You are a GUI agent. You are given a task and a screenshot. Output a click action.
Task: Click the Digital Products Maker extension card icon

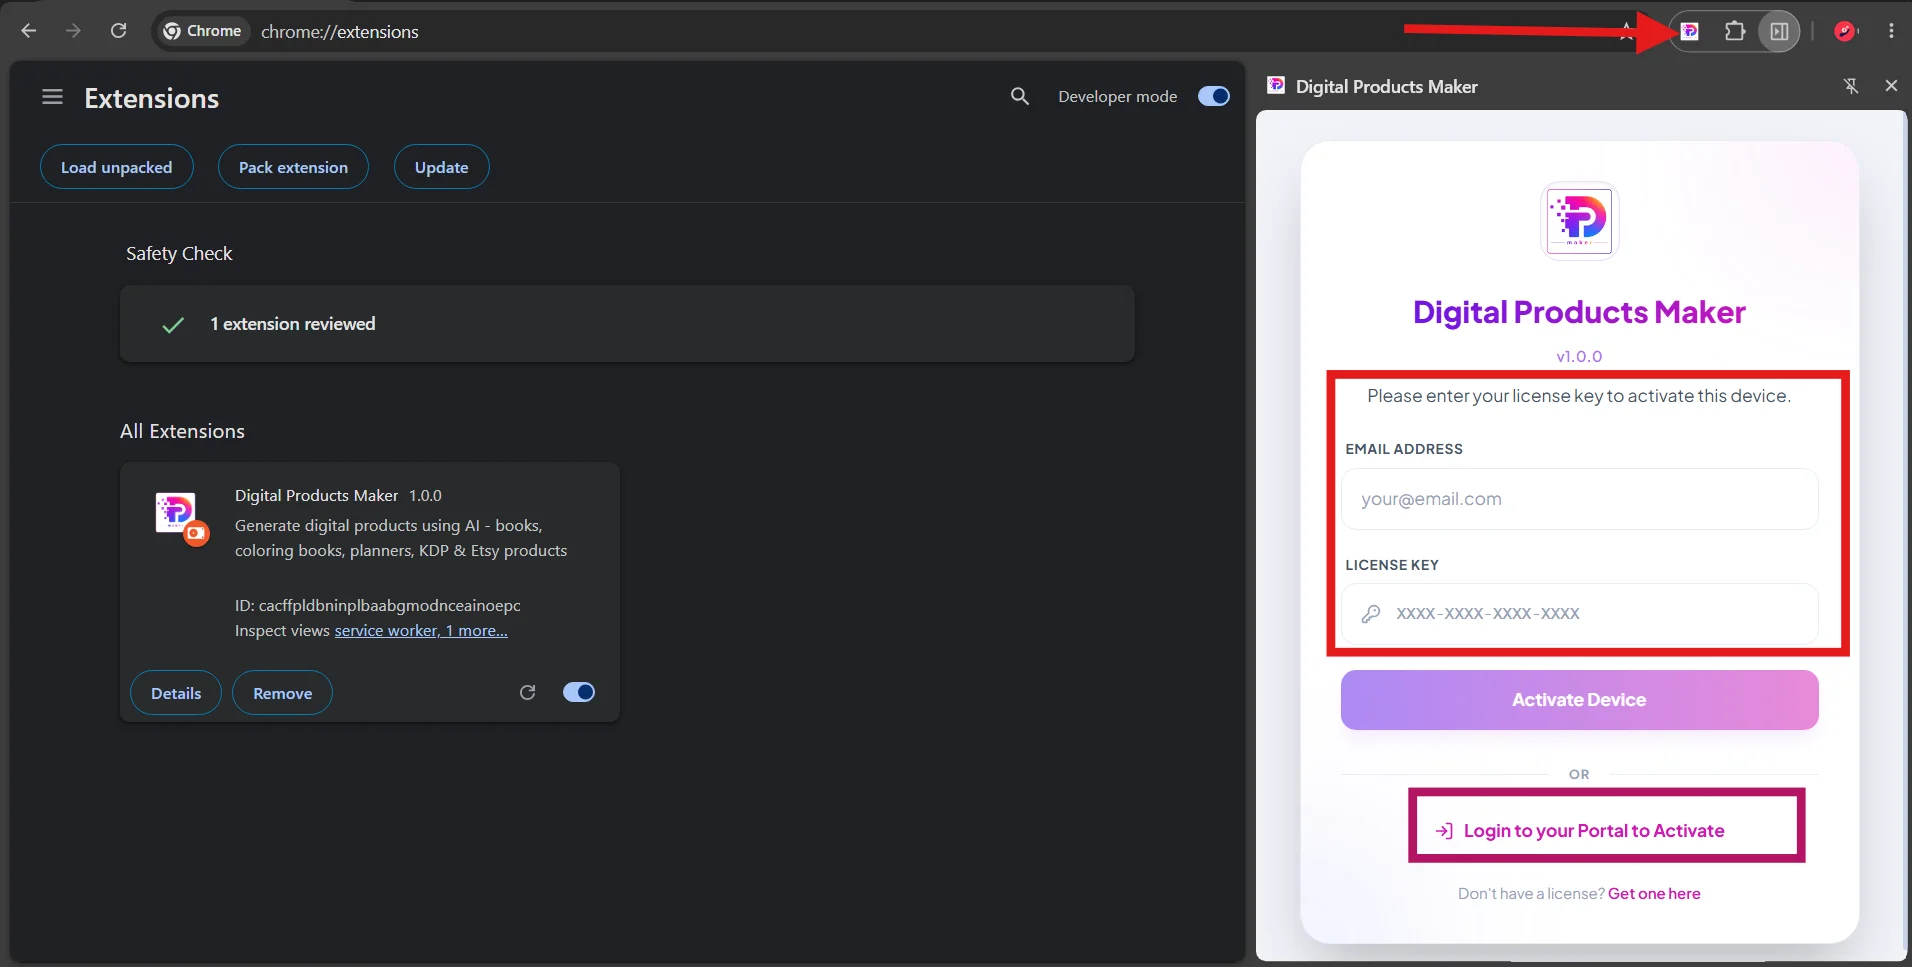[x=177, y=513]
